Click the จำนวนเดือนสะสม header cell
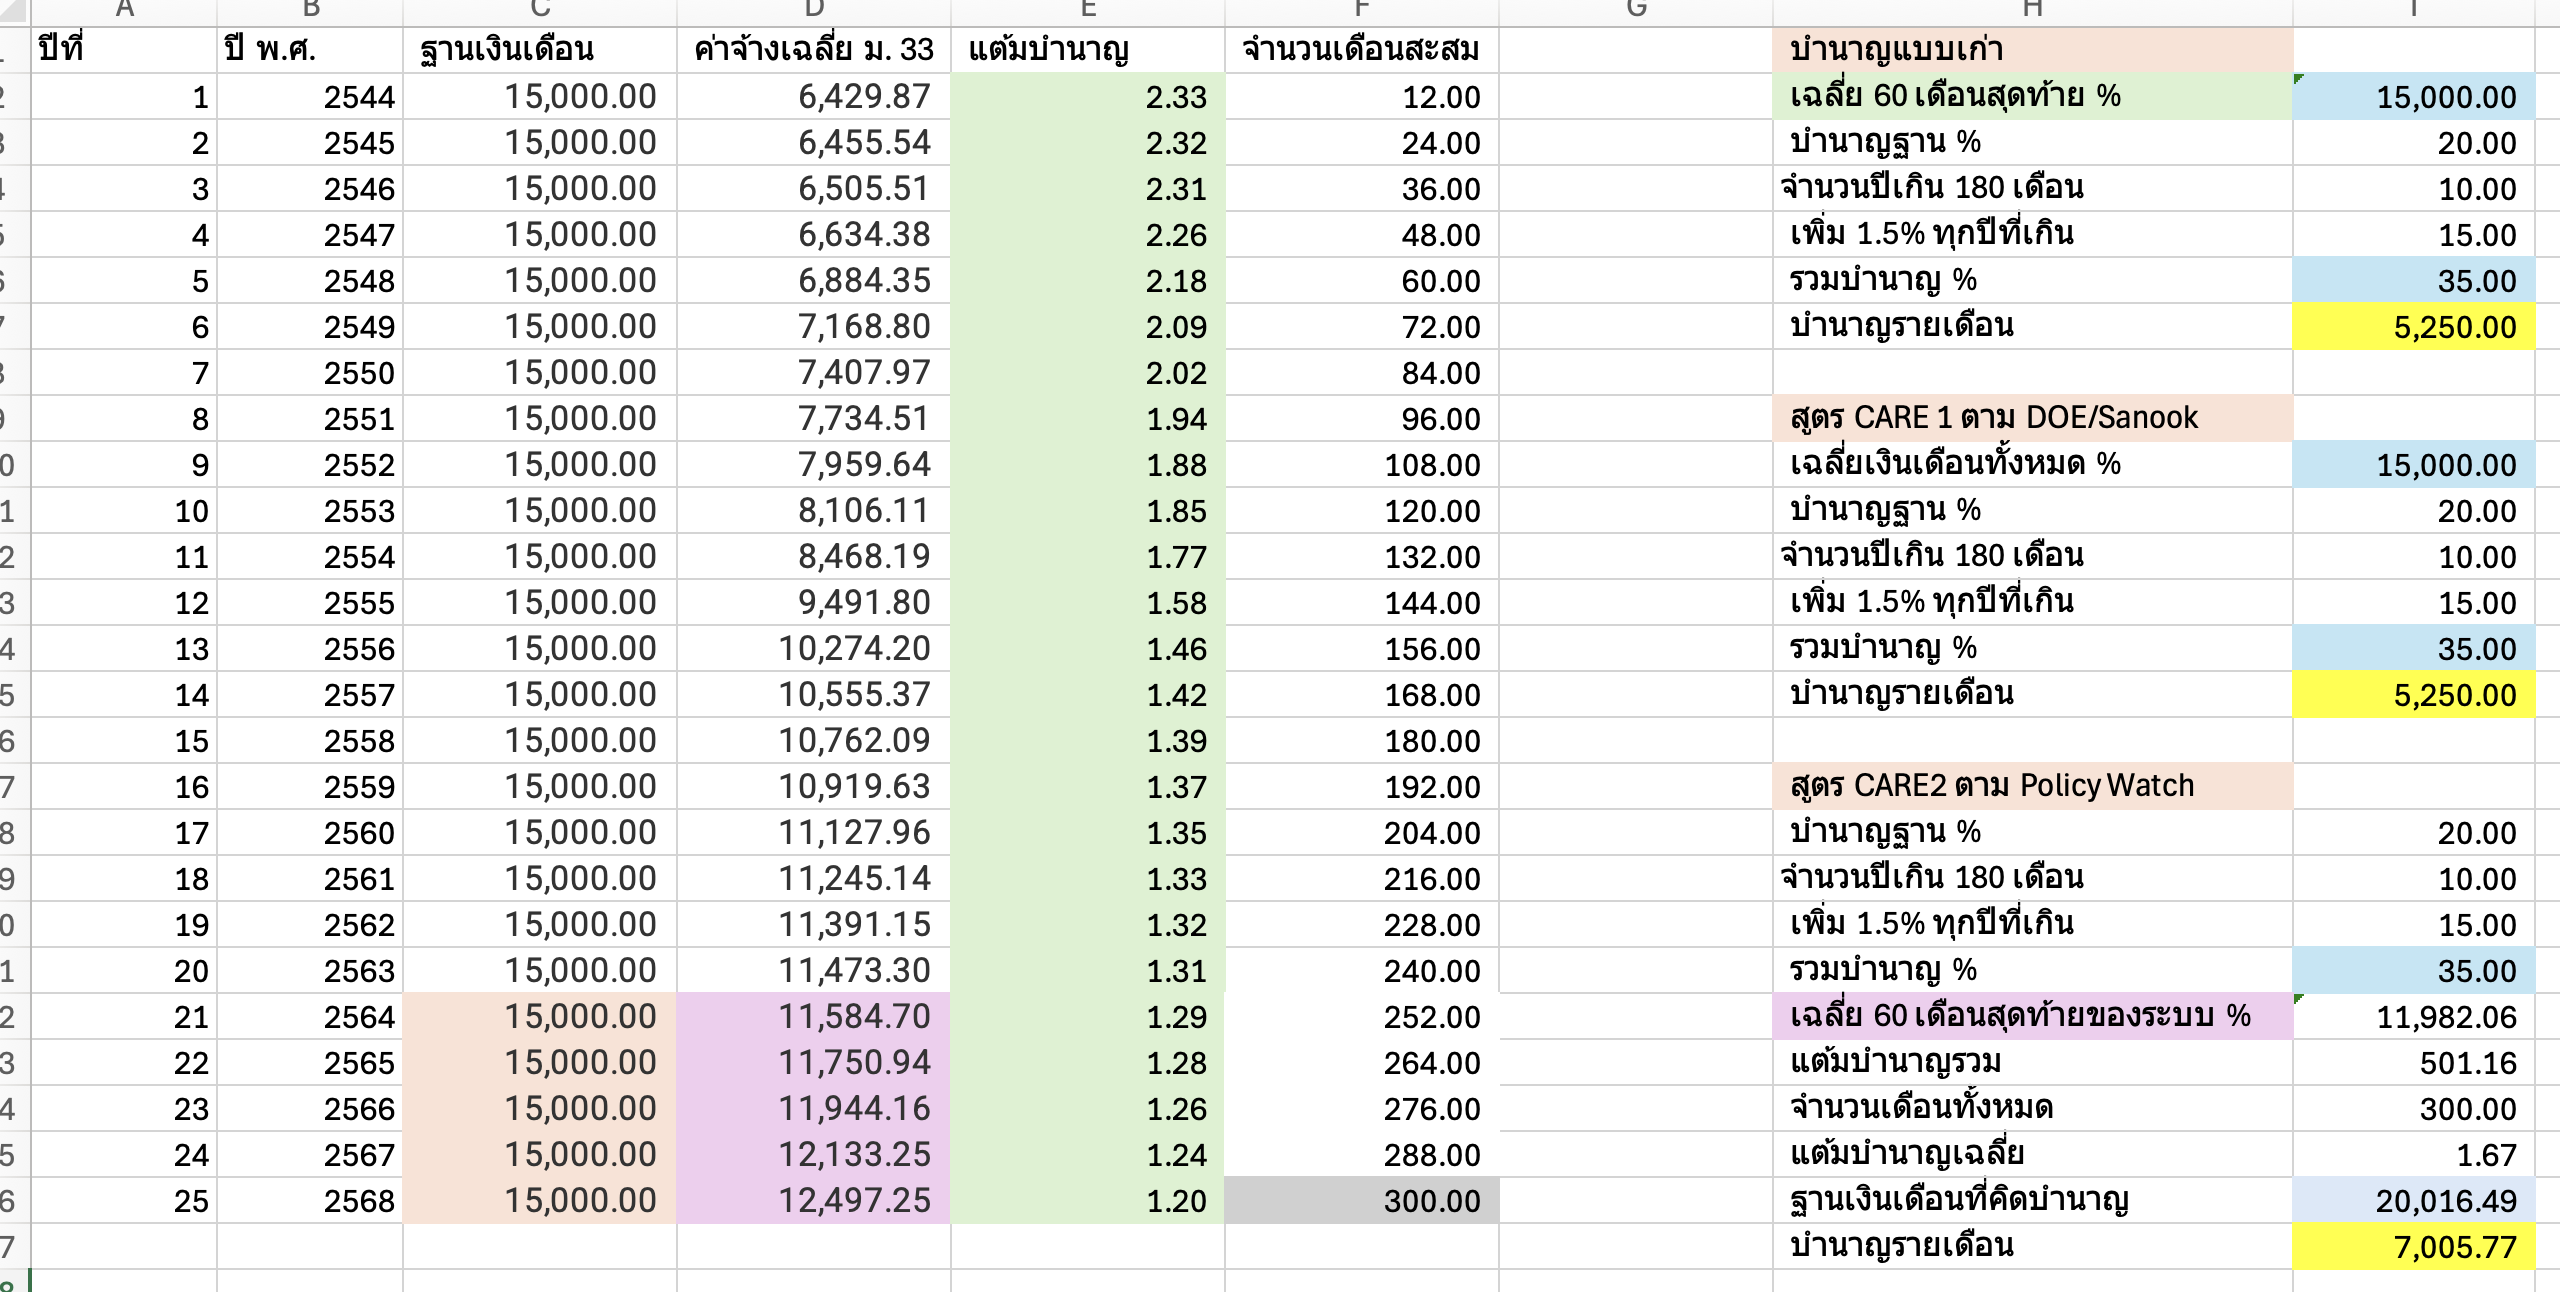The height and width of the screenshot is (1292, 2560). click(x=1361, y=49)
